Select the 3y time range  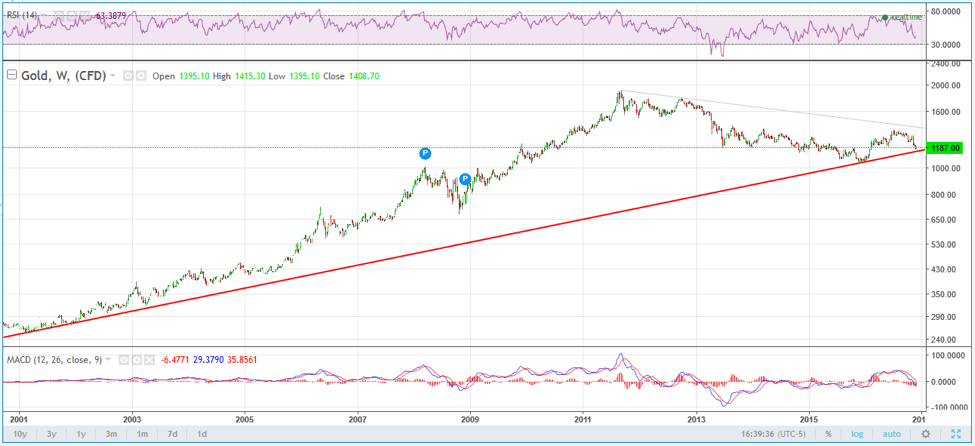pyautogui.click(x=53, y=434)
